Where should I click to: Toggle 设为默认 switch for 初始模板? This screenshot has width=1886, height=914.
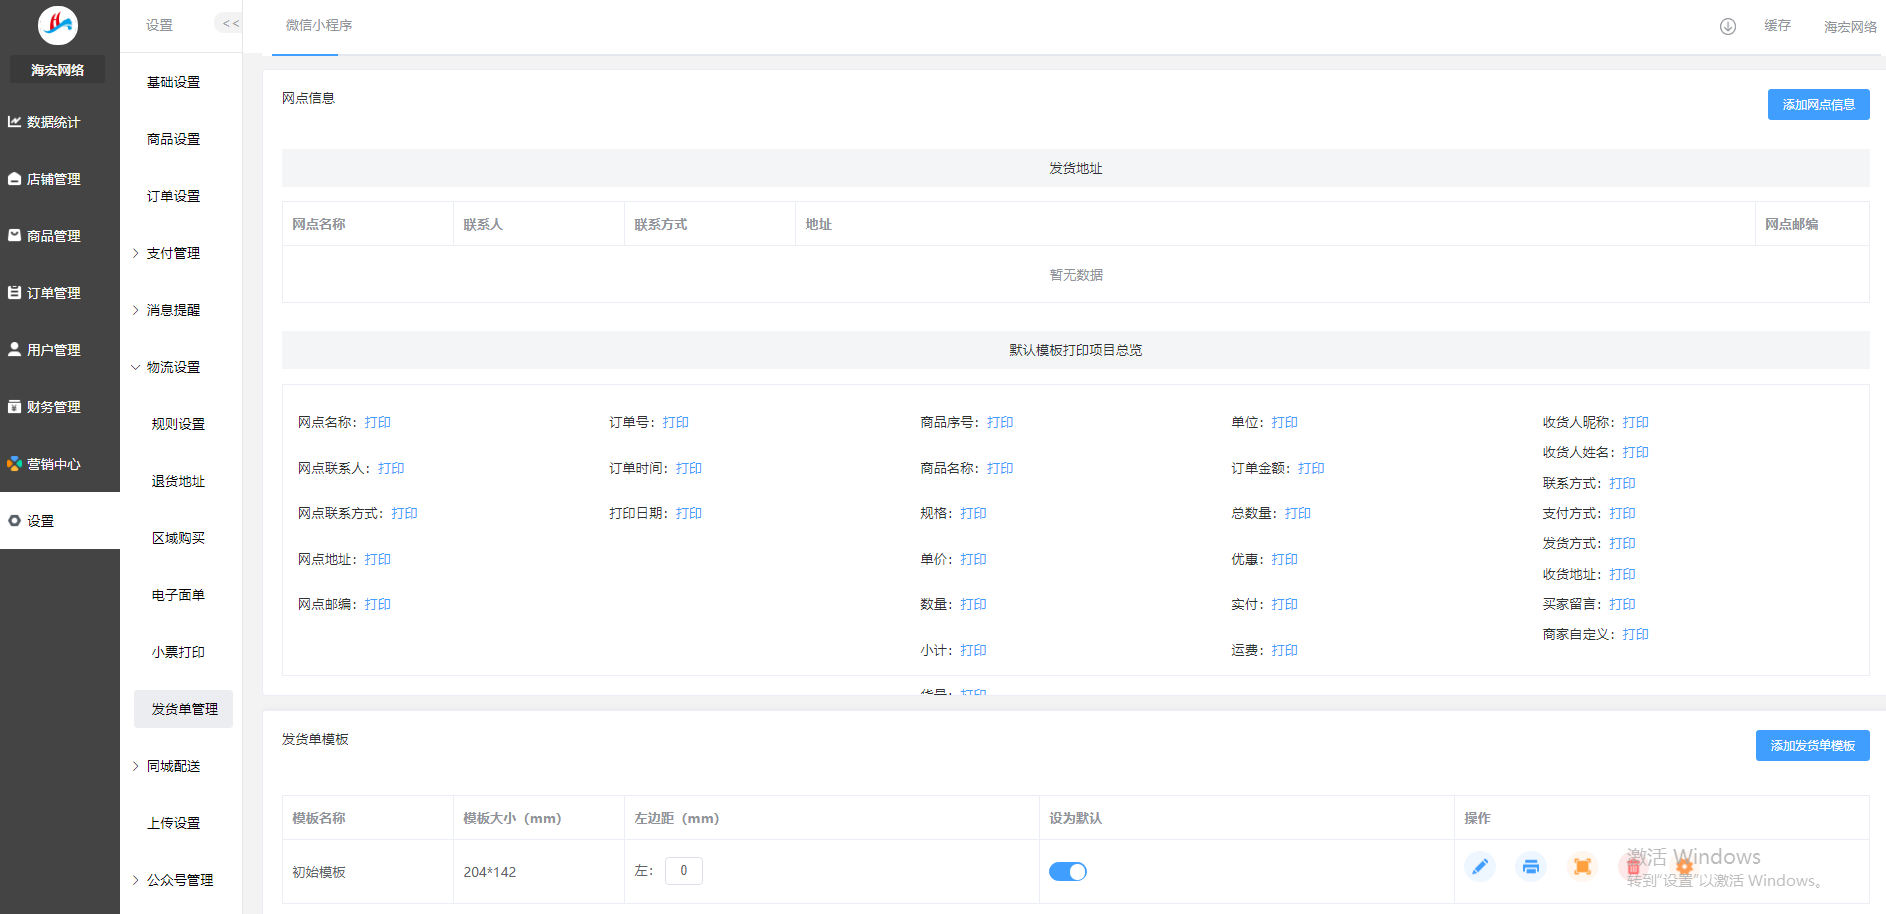tap(1068, 872)
